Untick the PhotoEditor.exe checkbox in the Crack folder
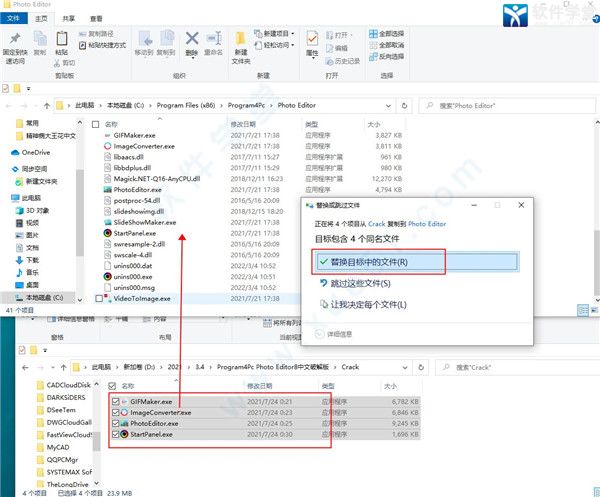This screenshot has height=497, width=600. tap(116, 424)
